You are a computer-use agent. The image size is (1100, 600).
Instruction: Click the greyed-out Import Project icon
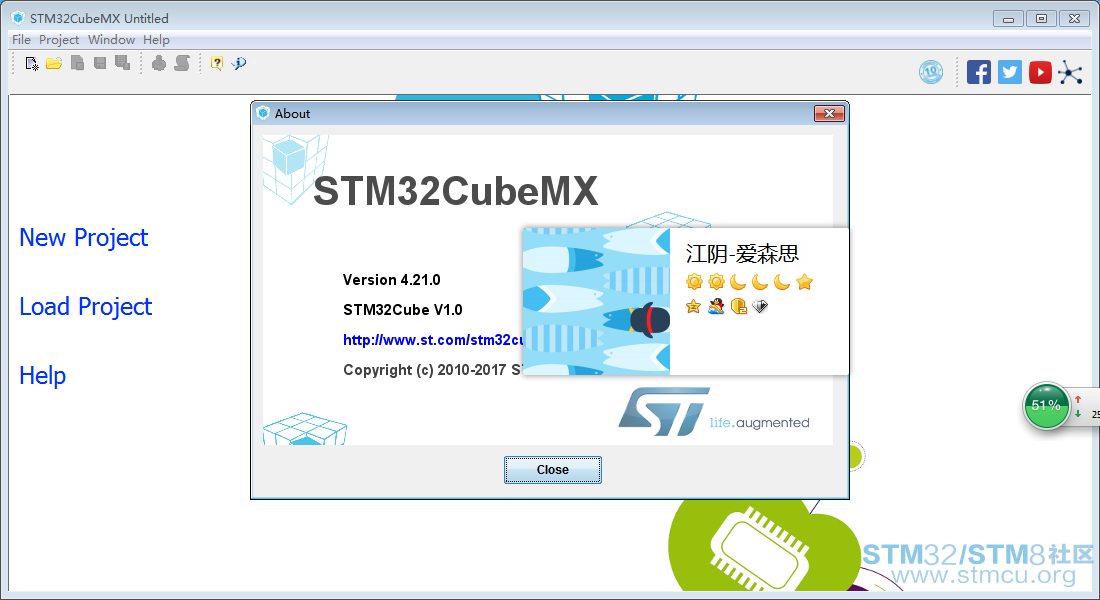[77, 63]
